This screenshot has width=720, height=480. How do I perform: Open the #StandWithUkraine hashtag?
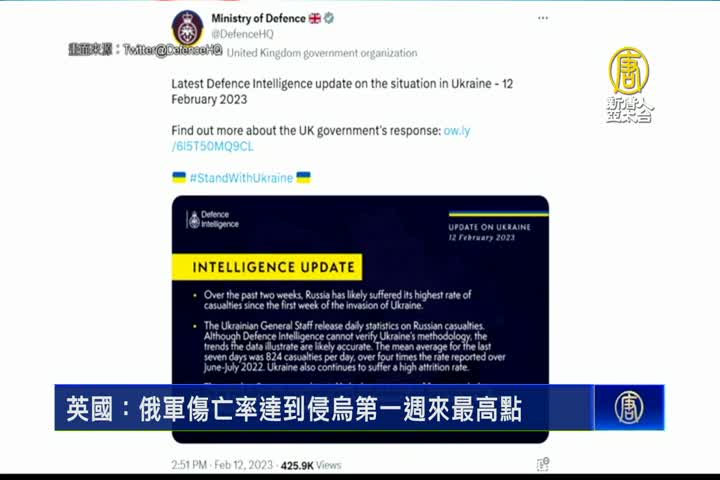click(242, 178)
